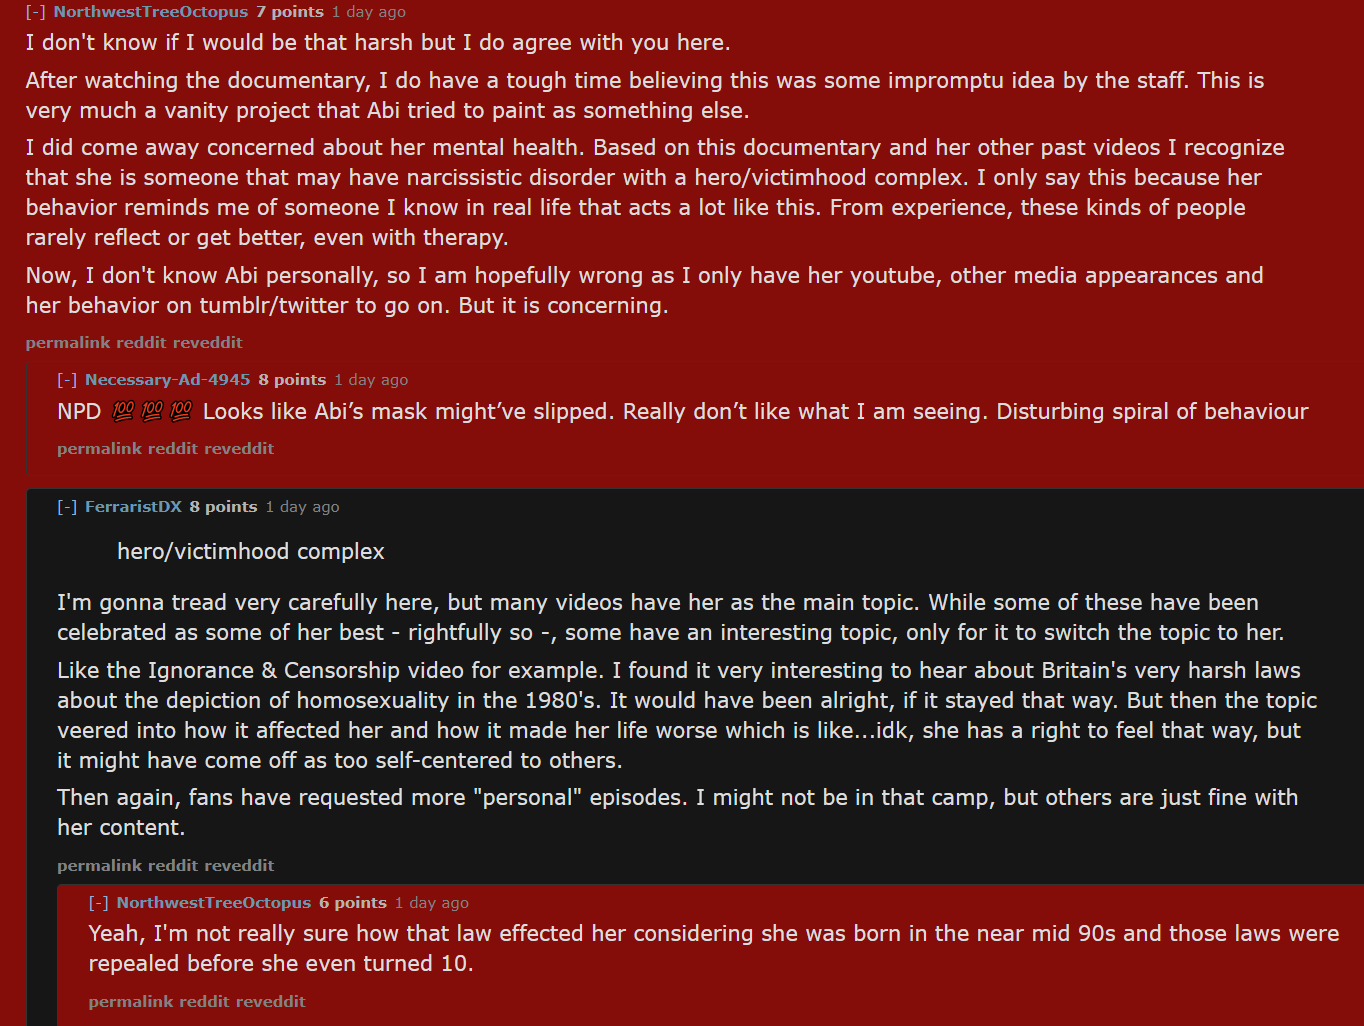
Task: Open permalink under Necessary-Ad-4945 comment
Action: coord(99,449)
